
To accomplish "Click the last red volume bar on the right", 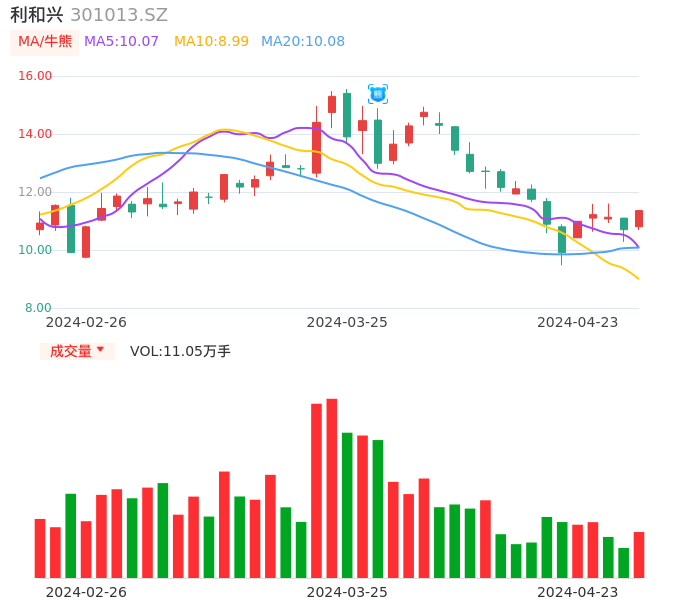I will click(x=639, y=554).
